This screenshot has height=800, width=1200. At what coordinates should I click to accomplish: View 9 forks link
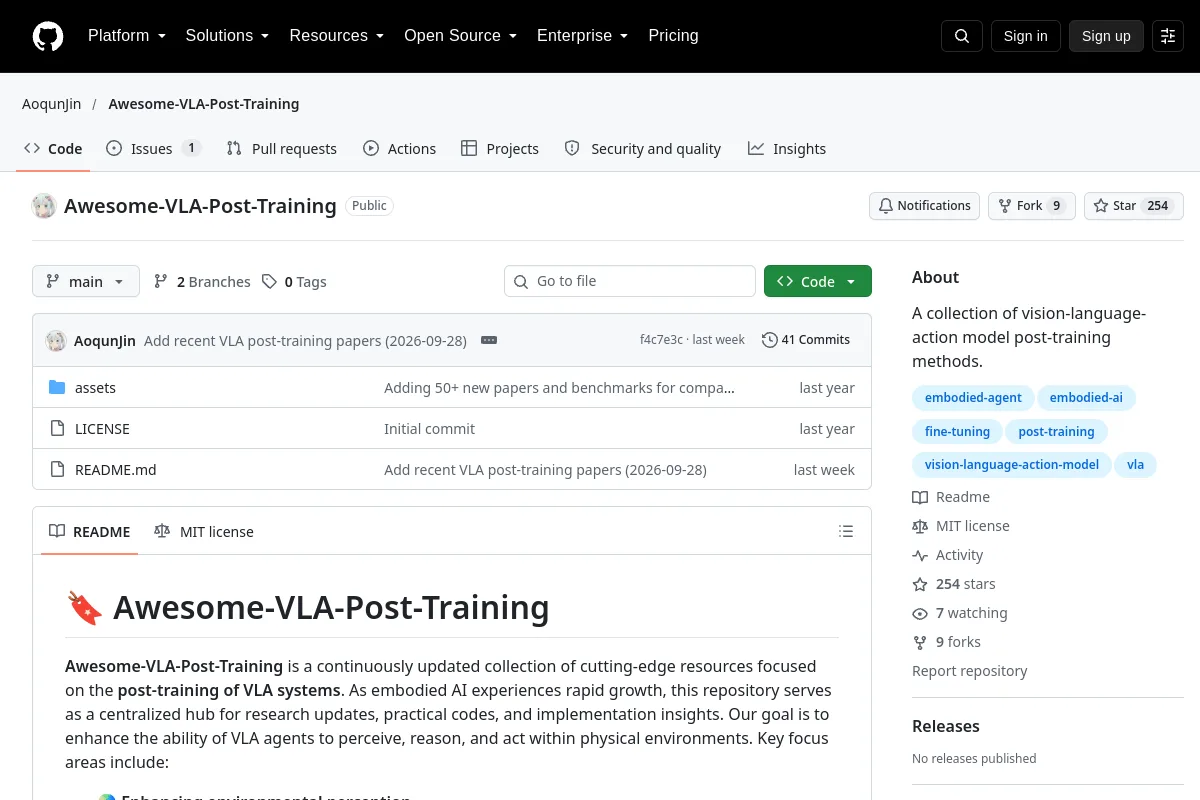(x=946, y=642)
